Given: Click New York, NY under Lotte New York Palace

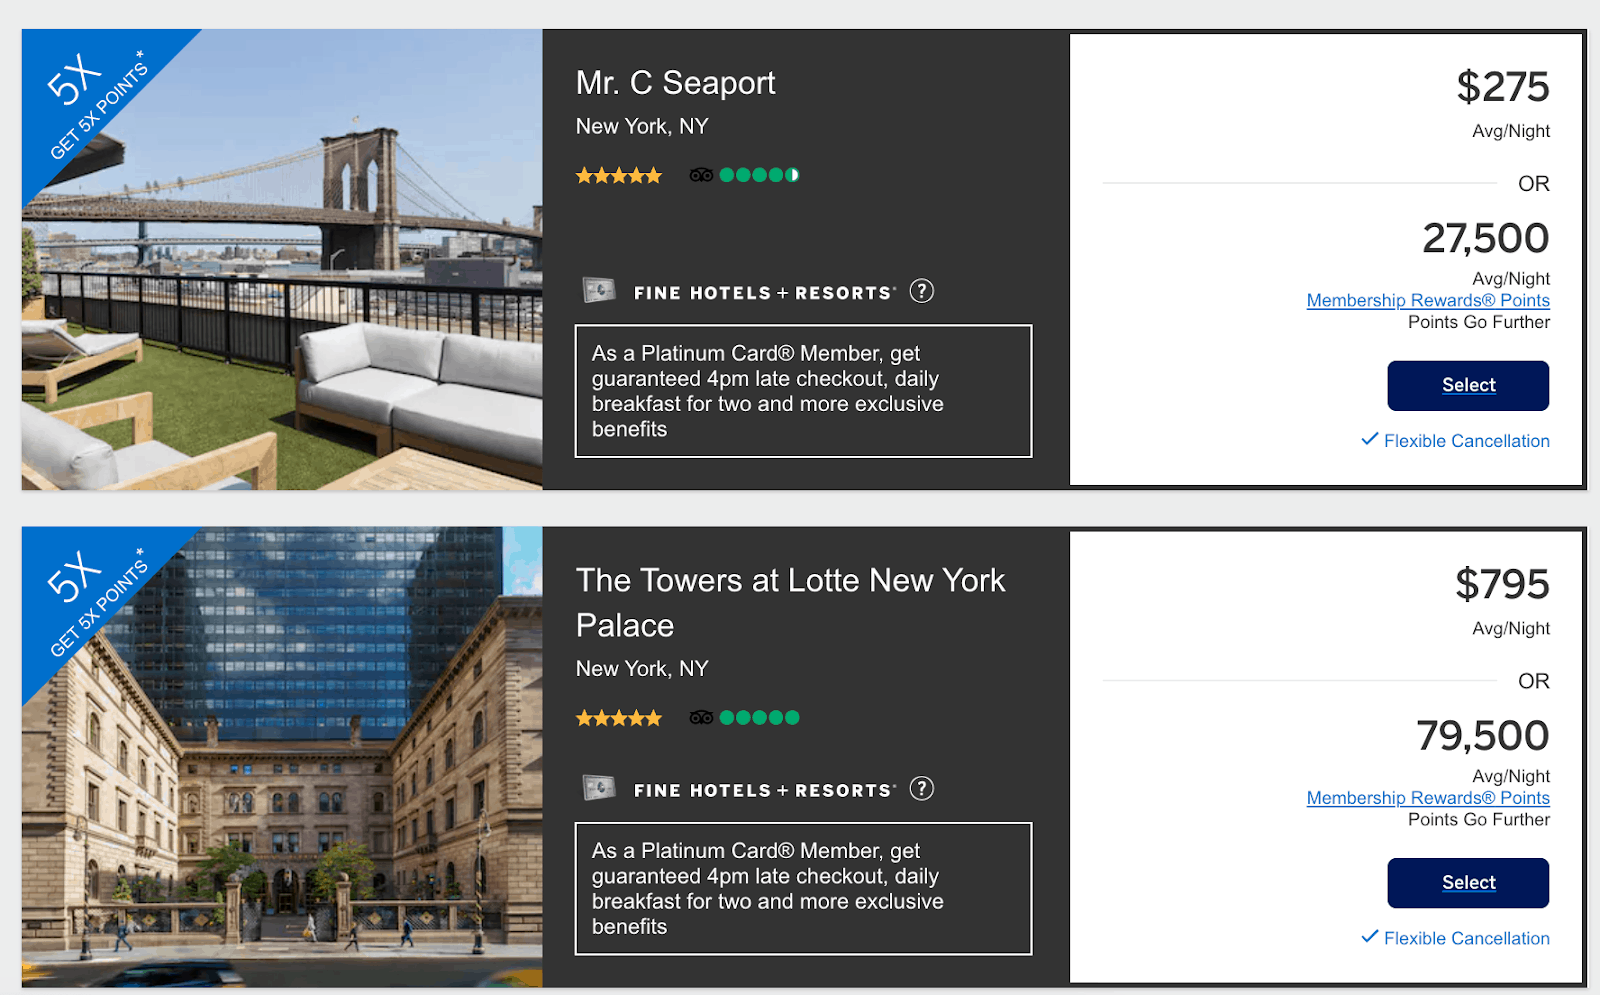Looking at the screenshot, I should point(642,669).
